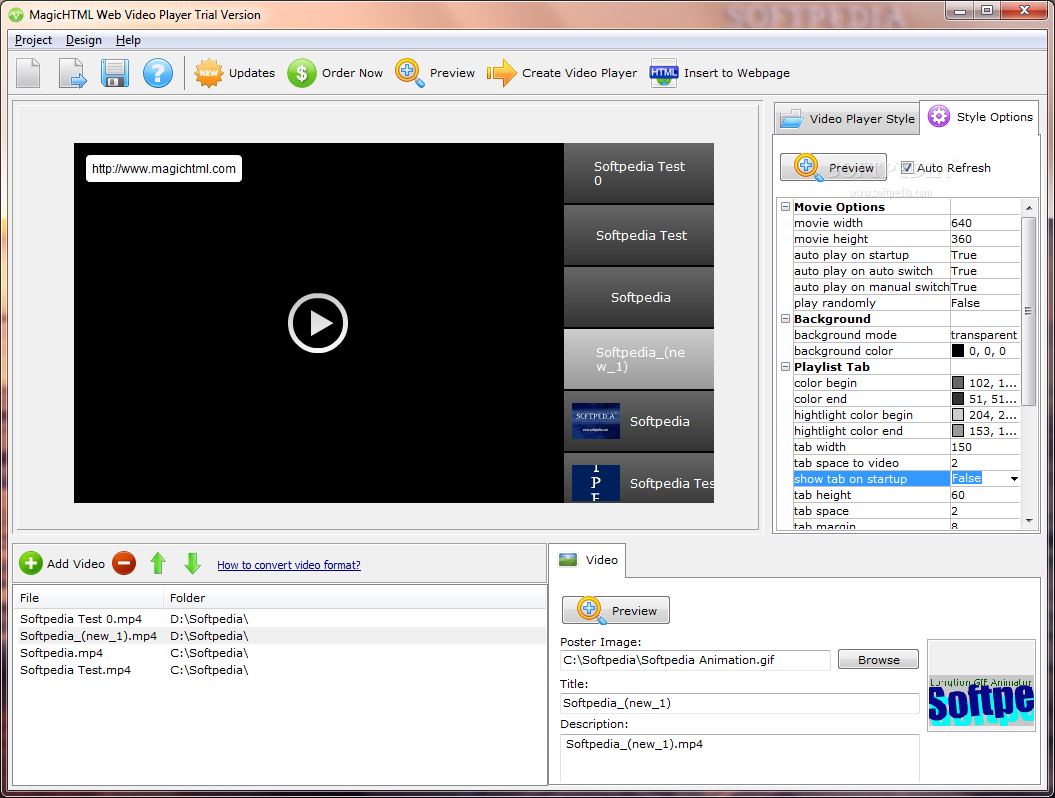The height and width of the screenshot is (798, 1055).
Task: Click hightlight color end swatch
Action: point(958,431)
